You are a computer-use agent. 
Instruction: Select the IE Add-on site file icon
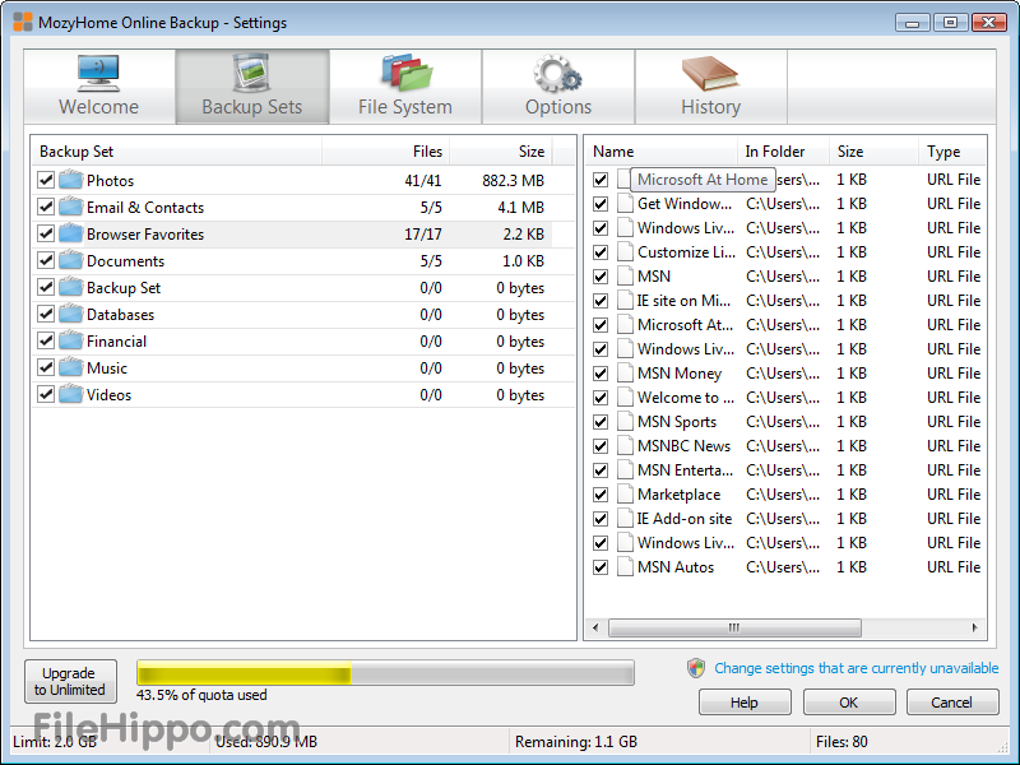click(x=625, y=518)
